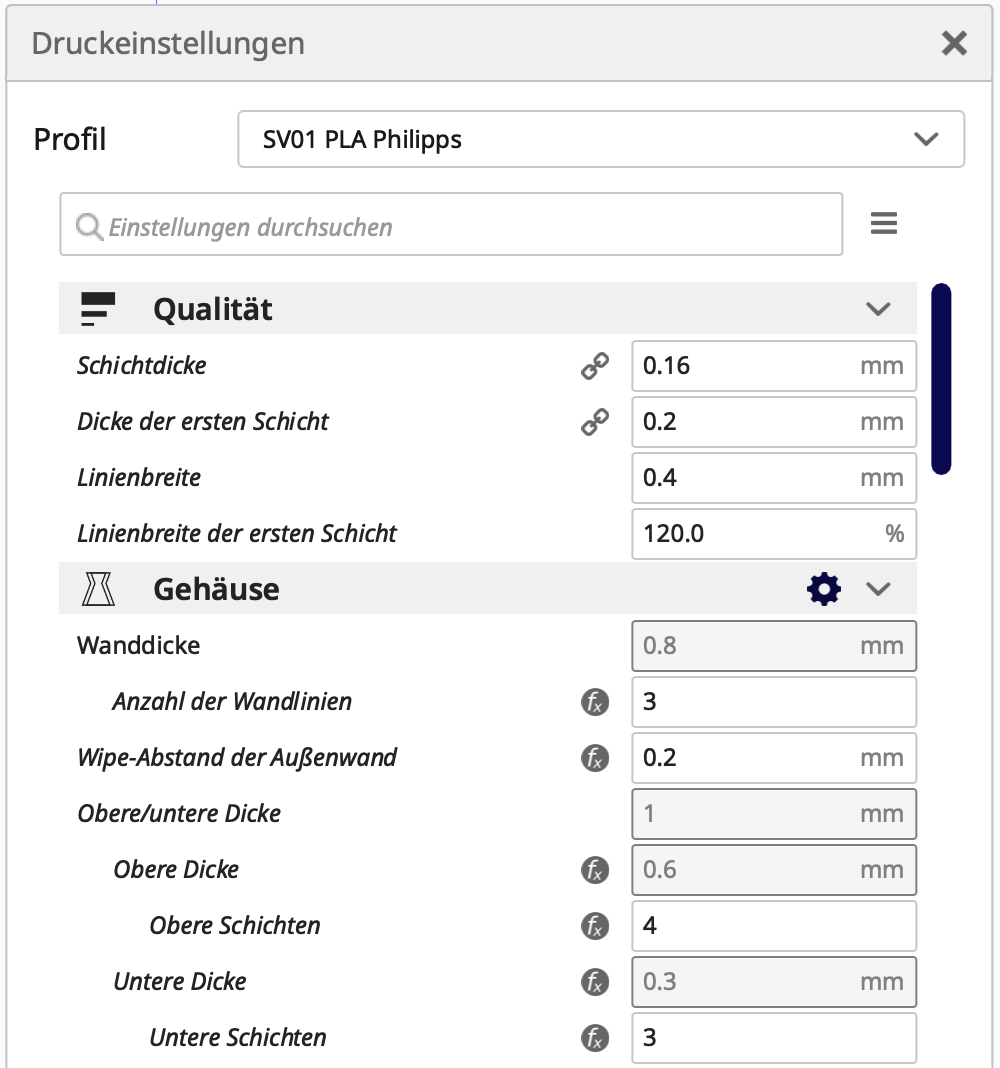Collapse the Gehäuse section chevron
1000x1068 pixels.
[x=878, y=588]
